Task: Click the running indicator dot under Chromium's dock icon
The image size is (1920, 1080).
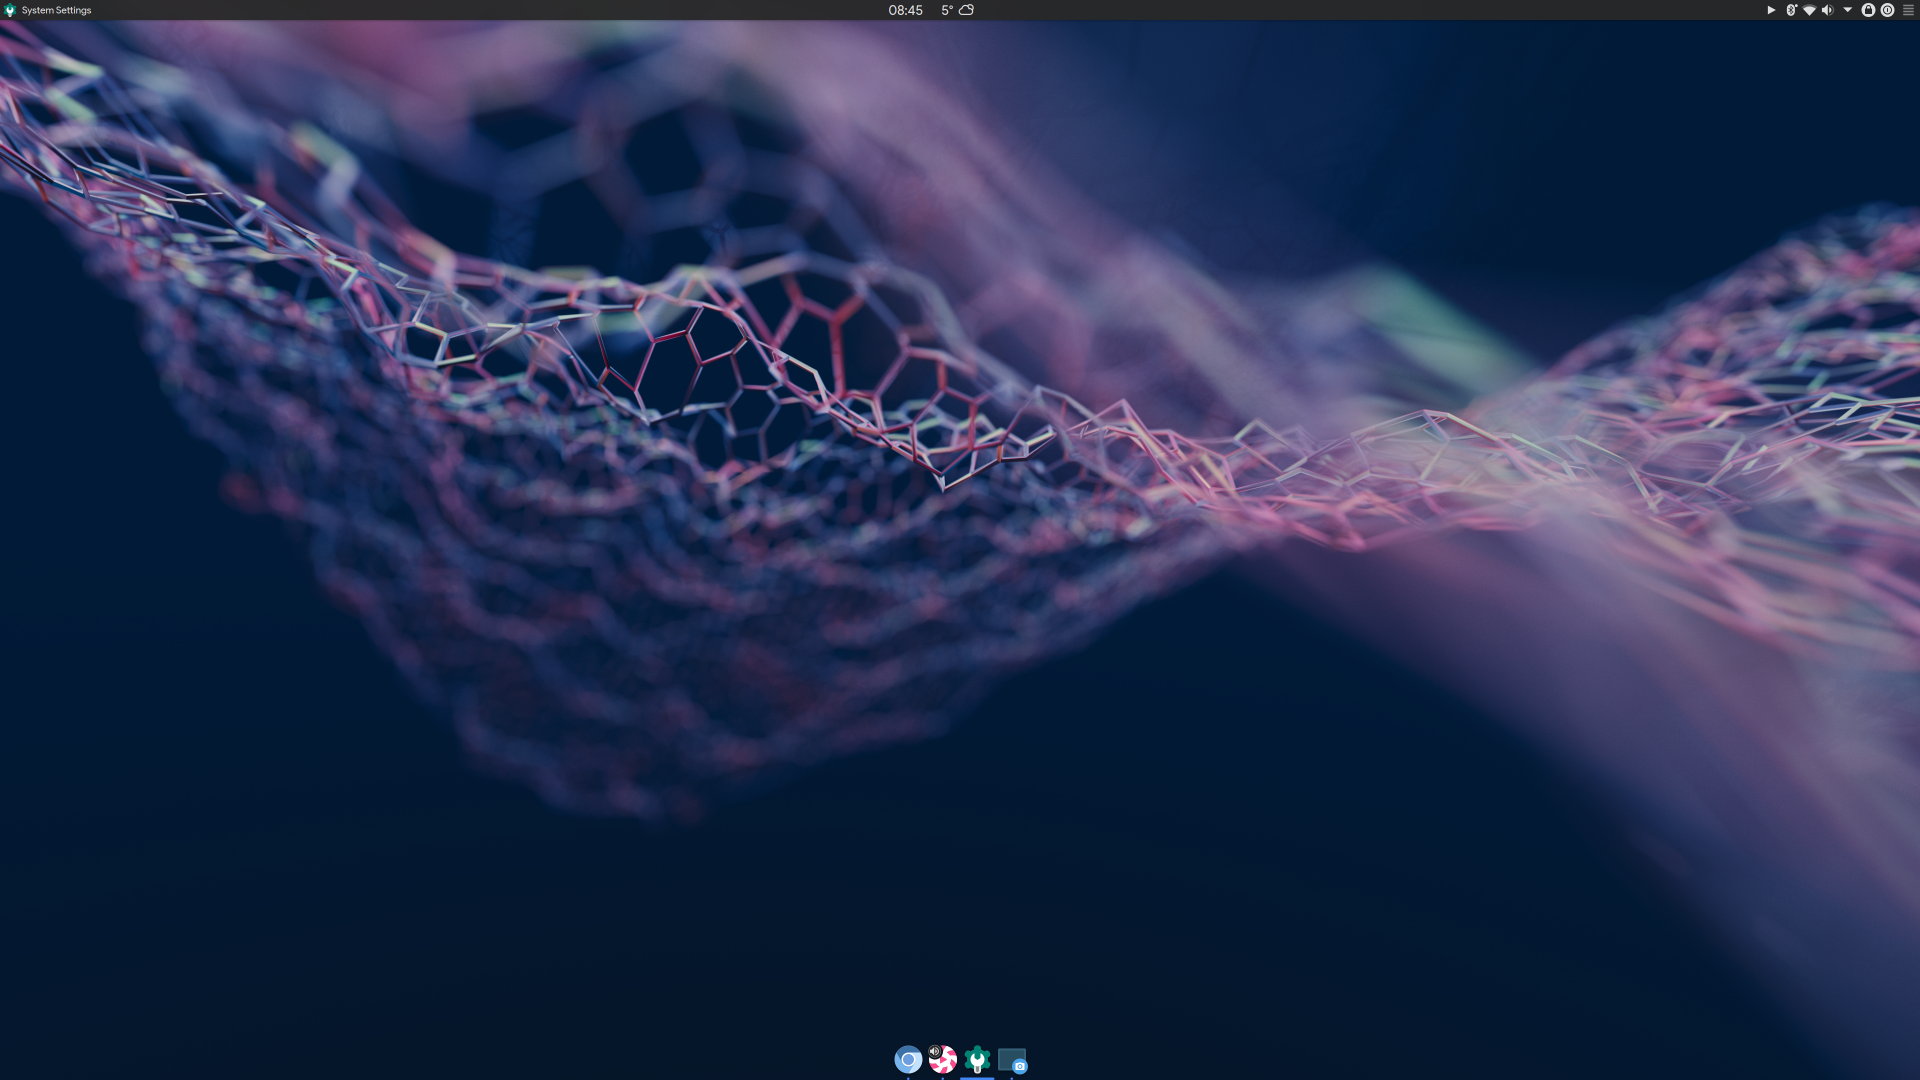Action: point(908,1079)
